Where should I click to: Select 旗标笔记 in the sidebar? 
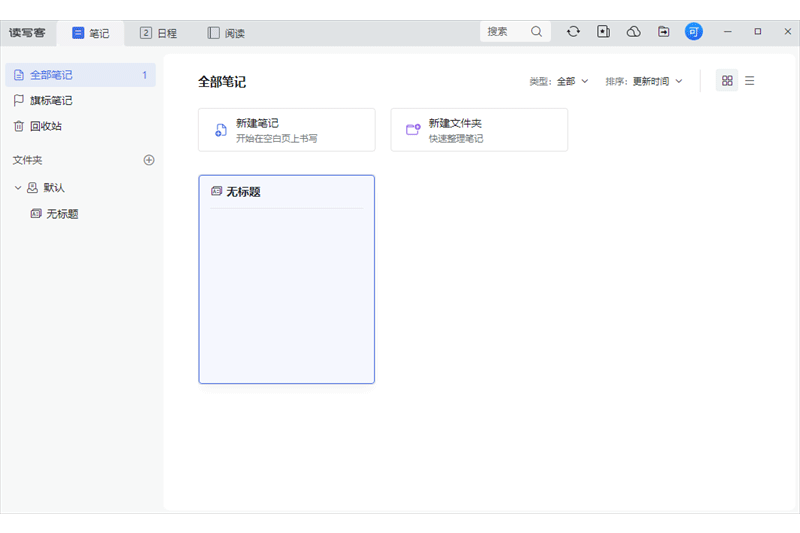(x=50, y=100)
